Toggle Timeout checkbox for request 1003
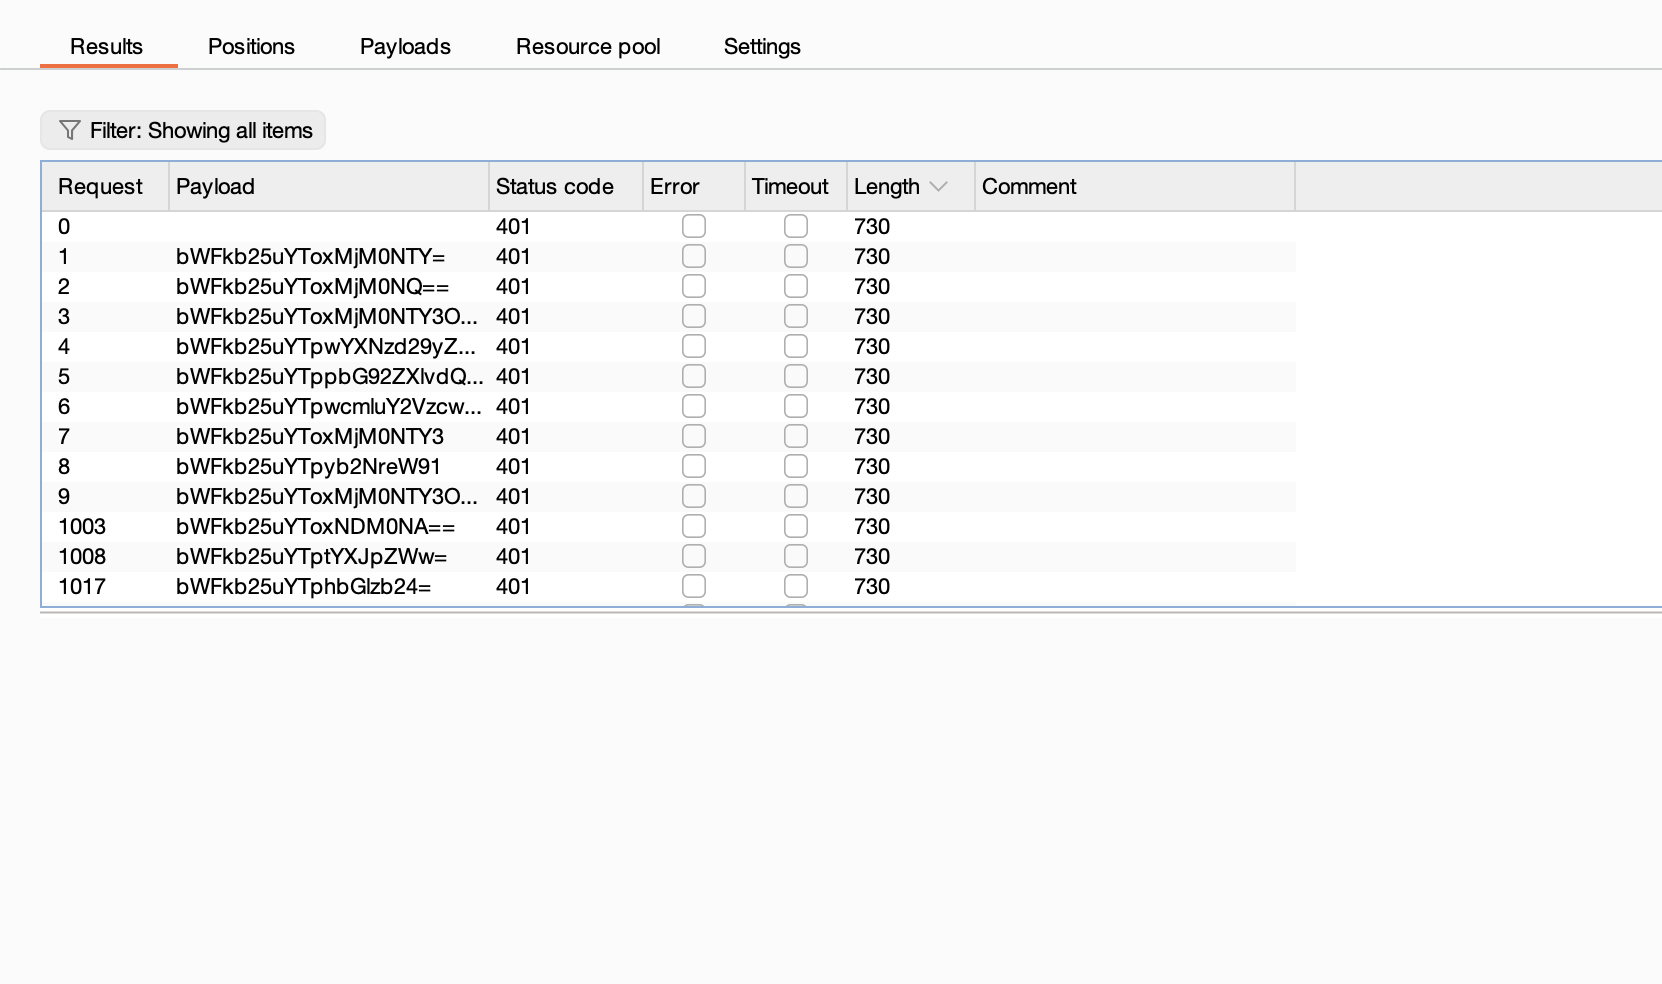 point(796,526)
